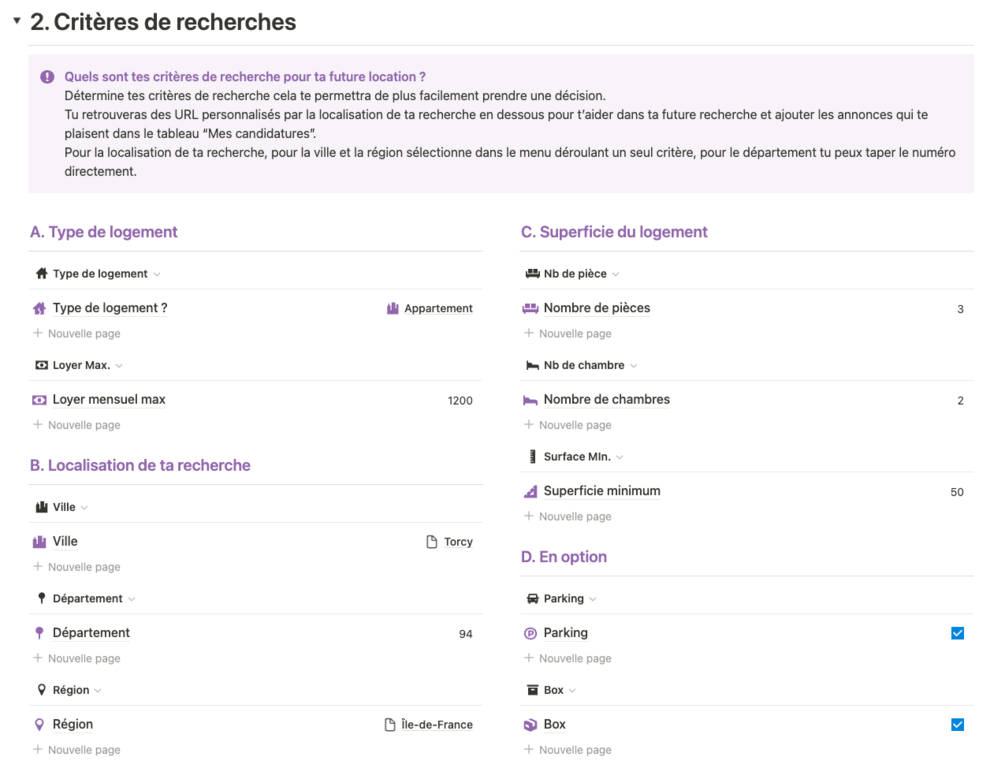The height and width of the screenshot is (768, 1005).
Task: Click the bed icon beside Nombre de chambres
Action: (x=530, y=400)
